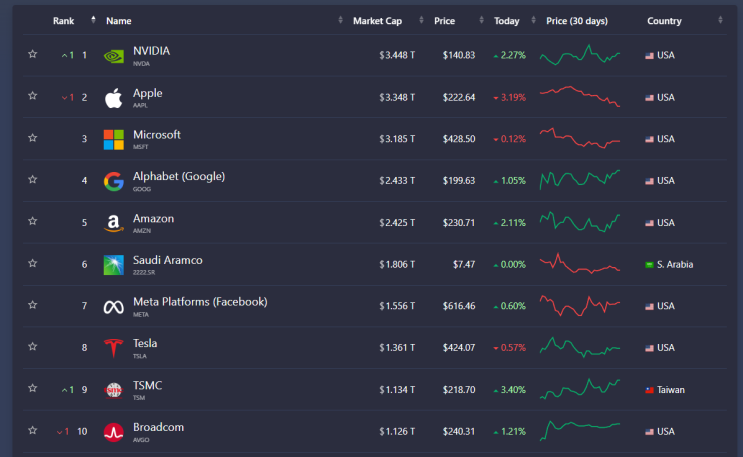This screenshot has width=743, height=457.
Task: Click the Microsoft logo icon
Action: 114,140
